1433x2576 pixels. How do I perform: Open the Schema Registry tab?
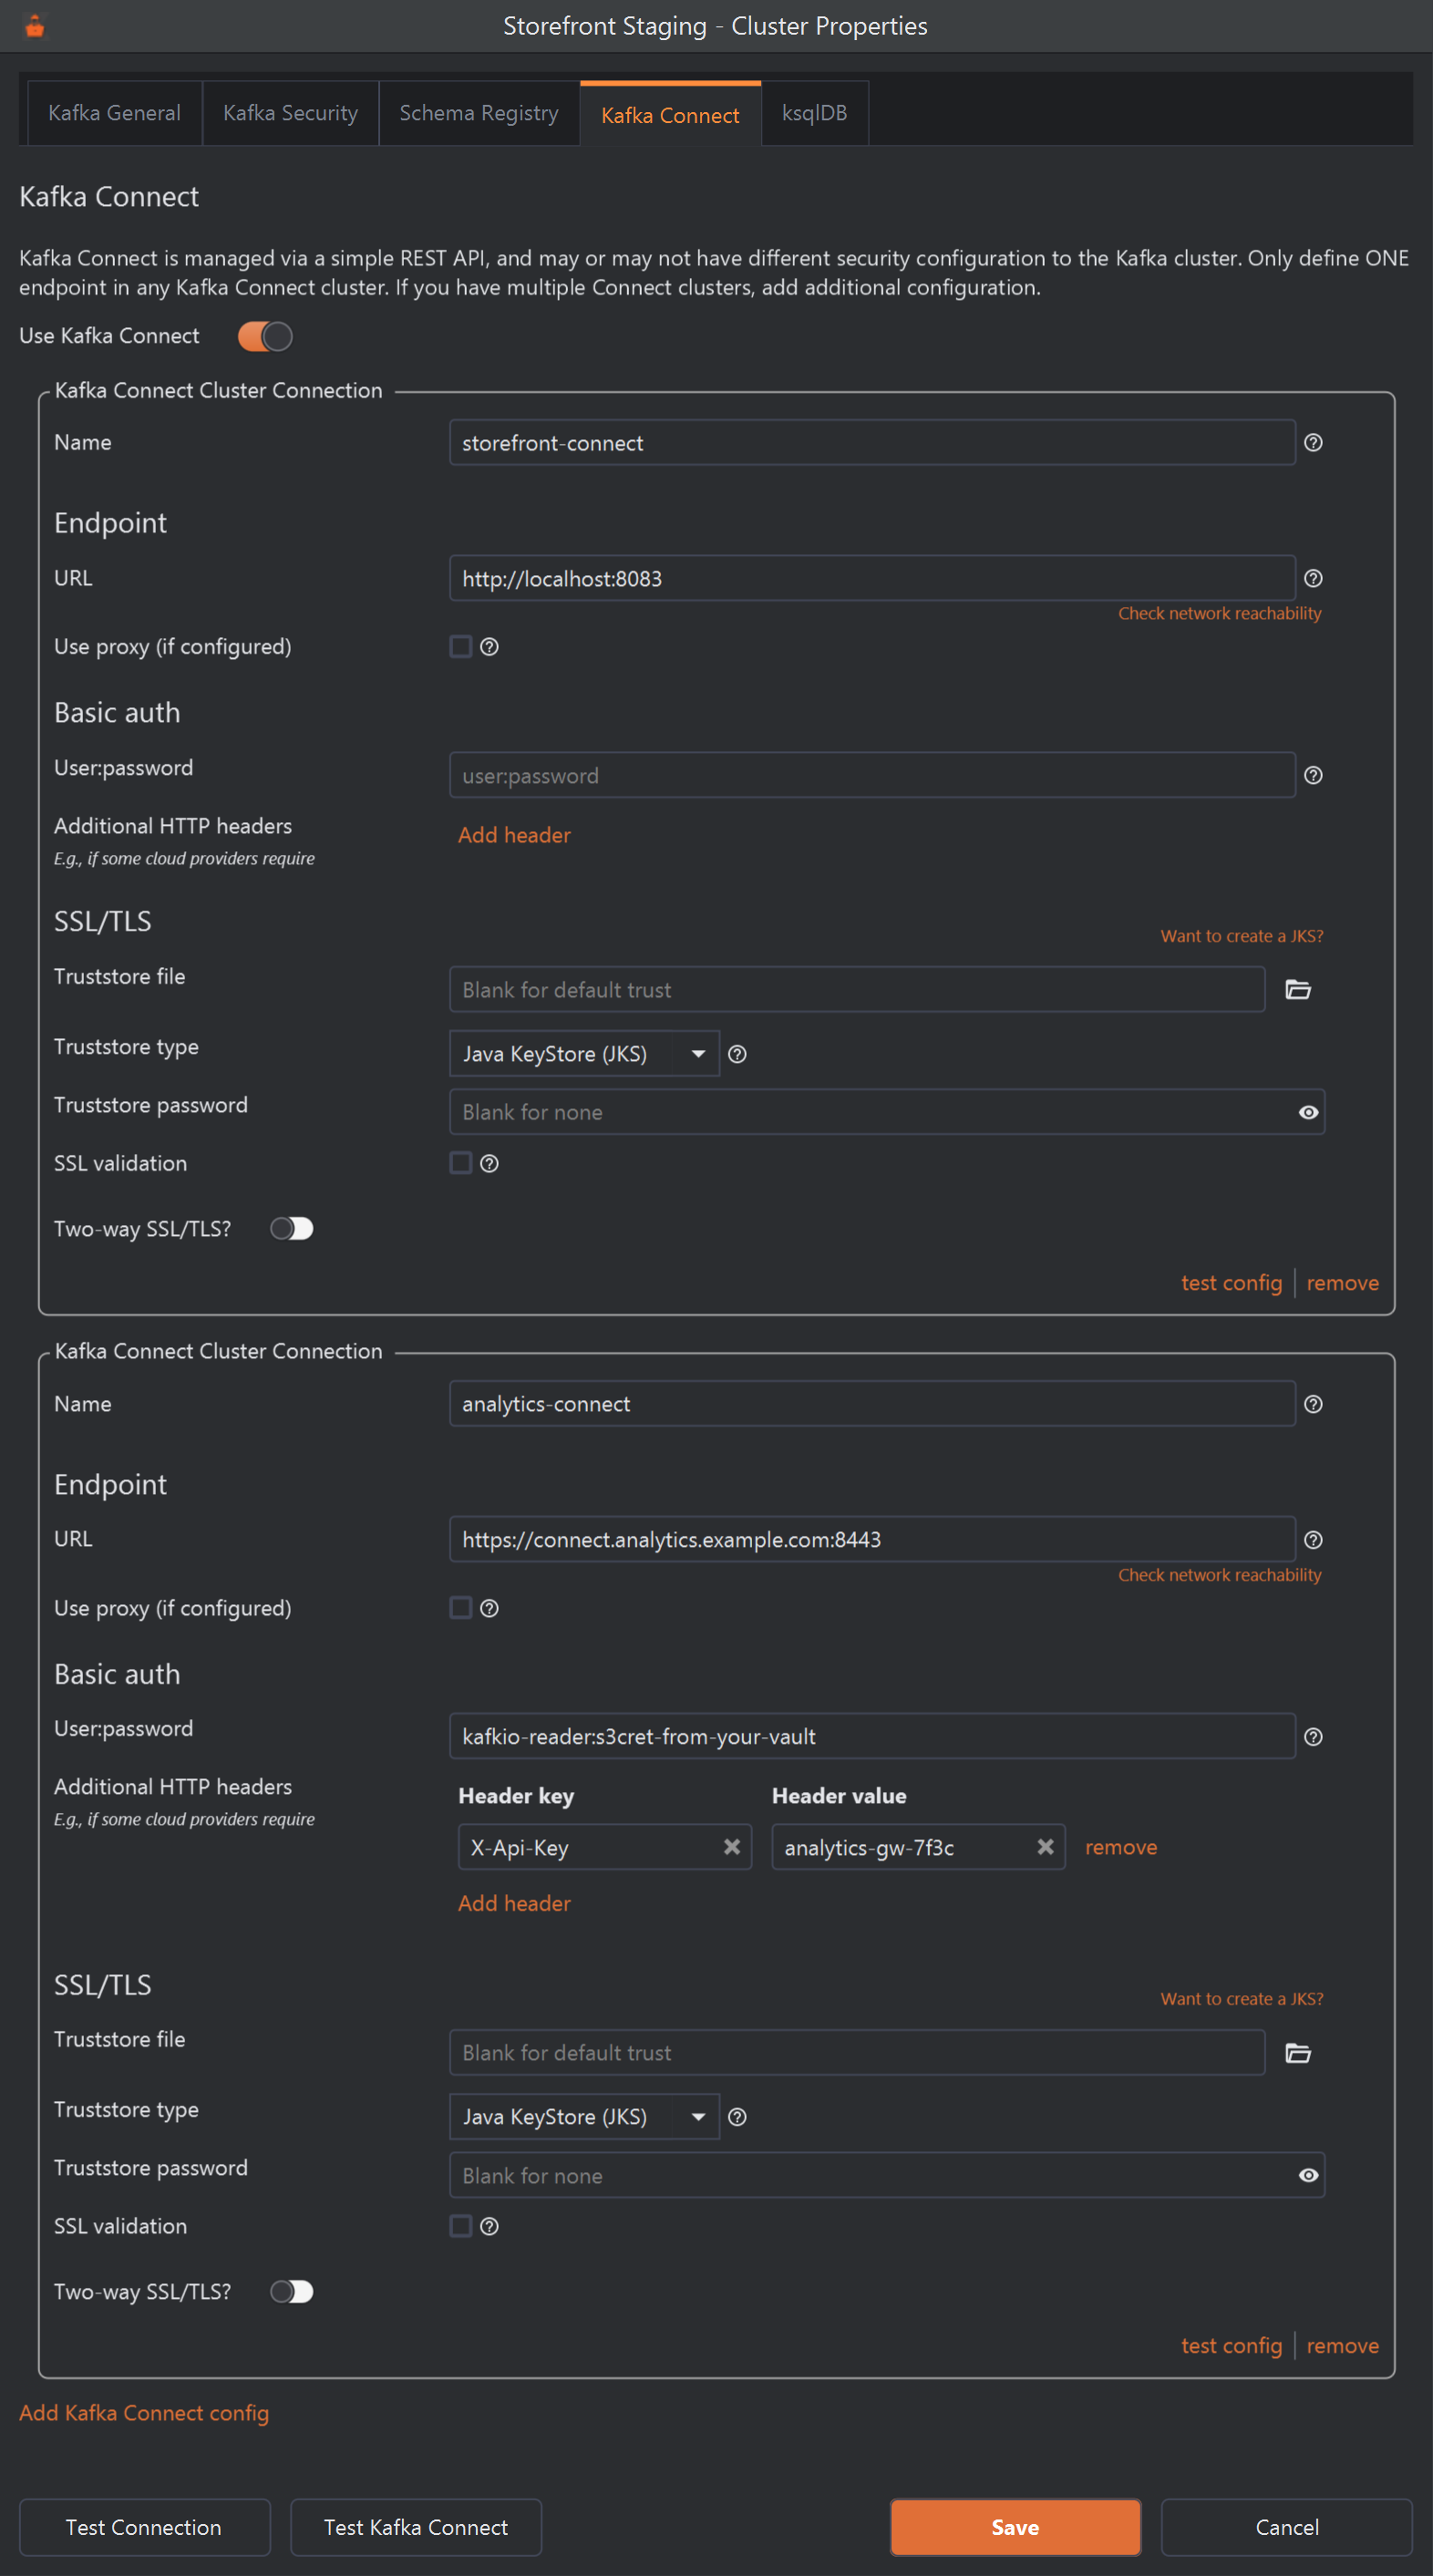479,113
